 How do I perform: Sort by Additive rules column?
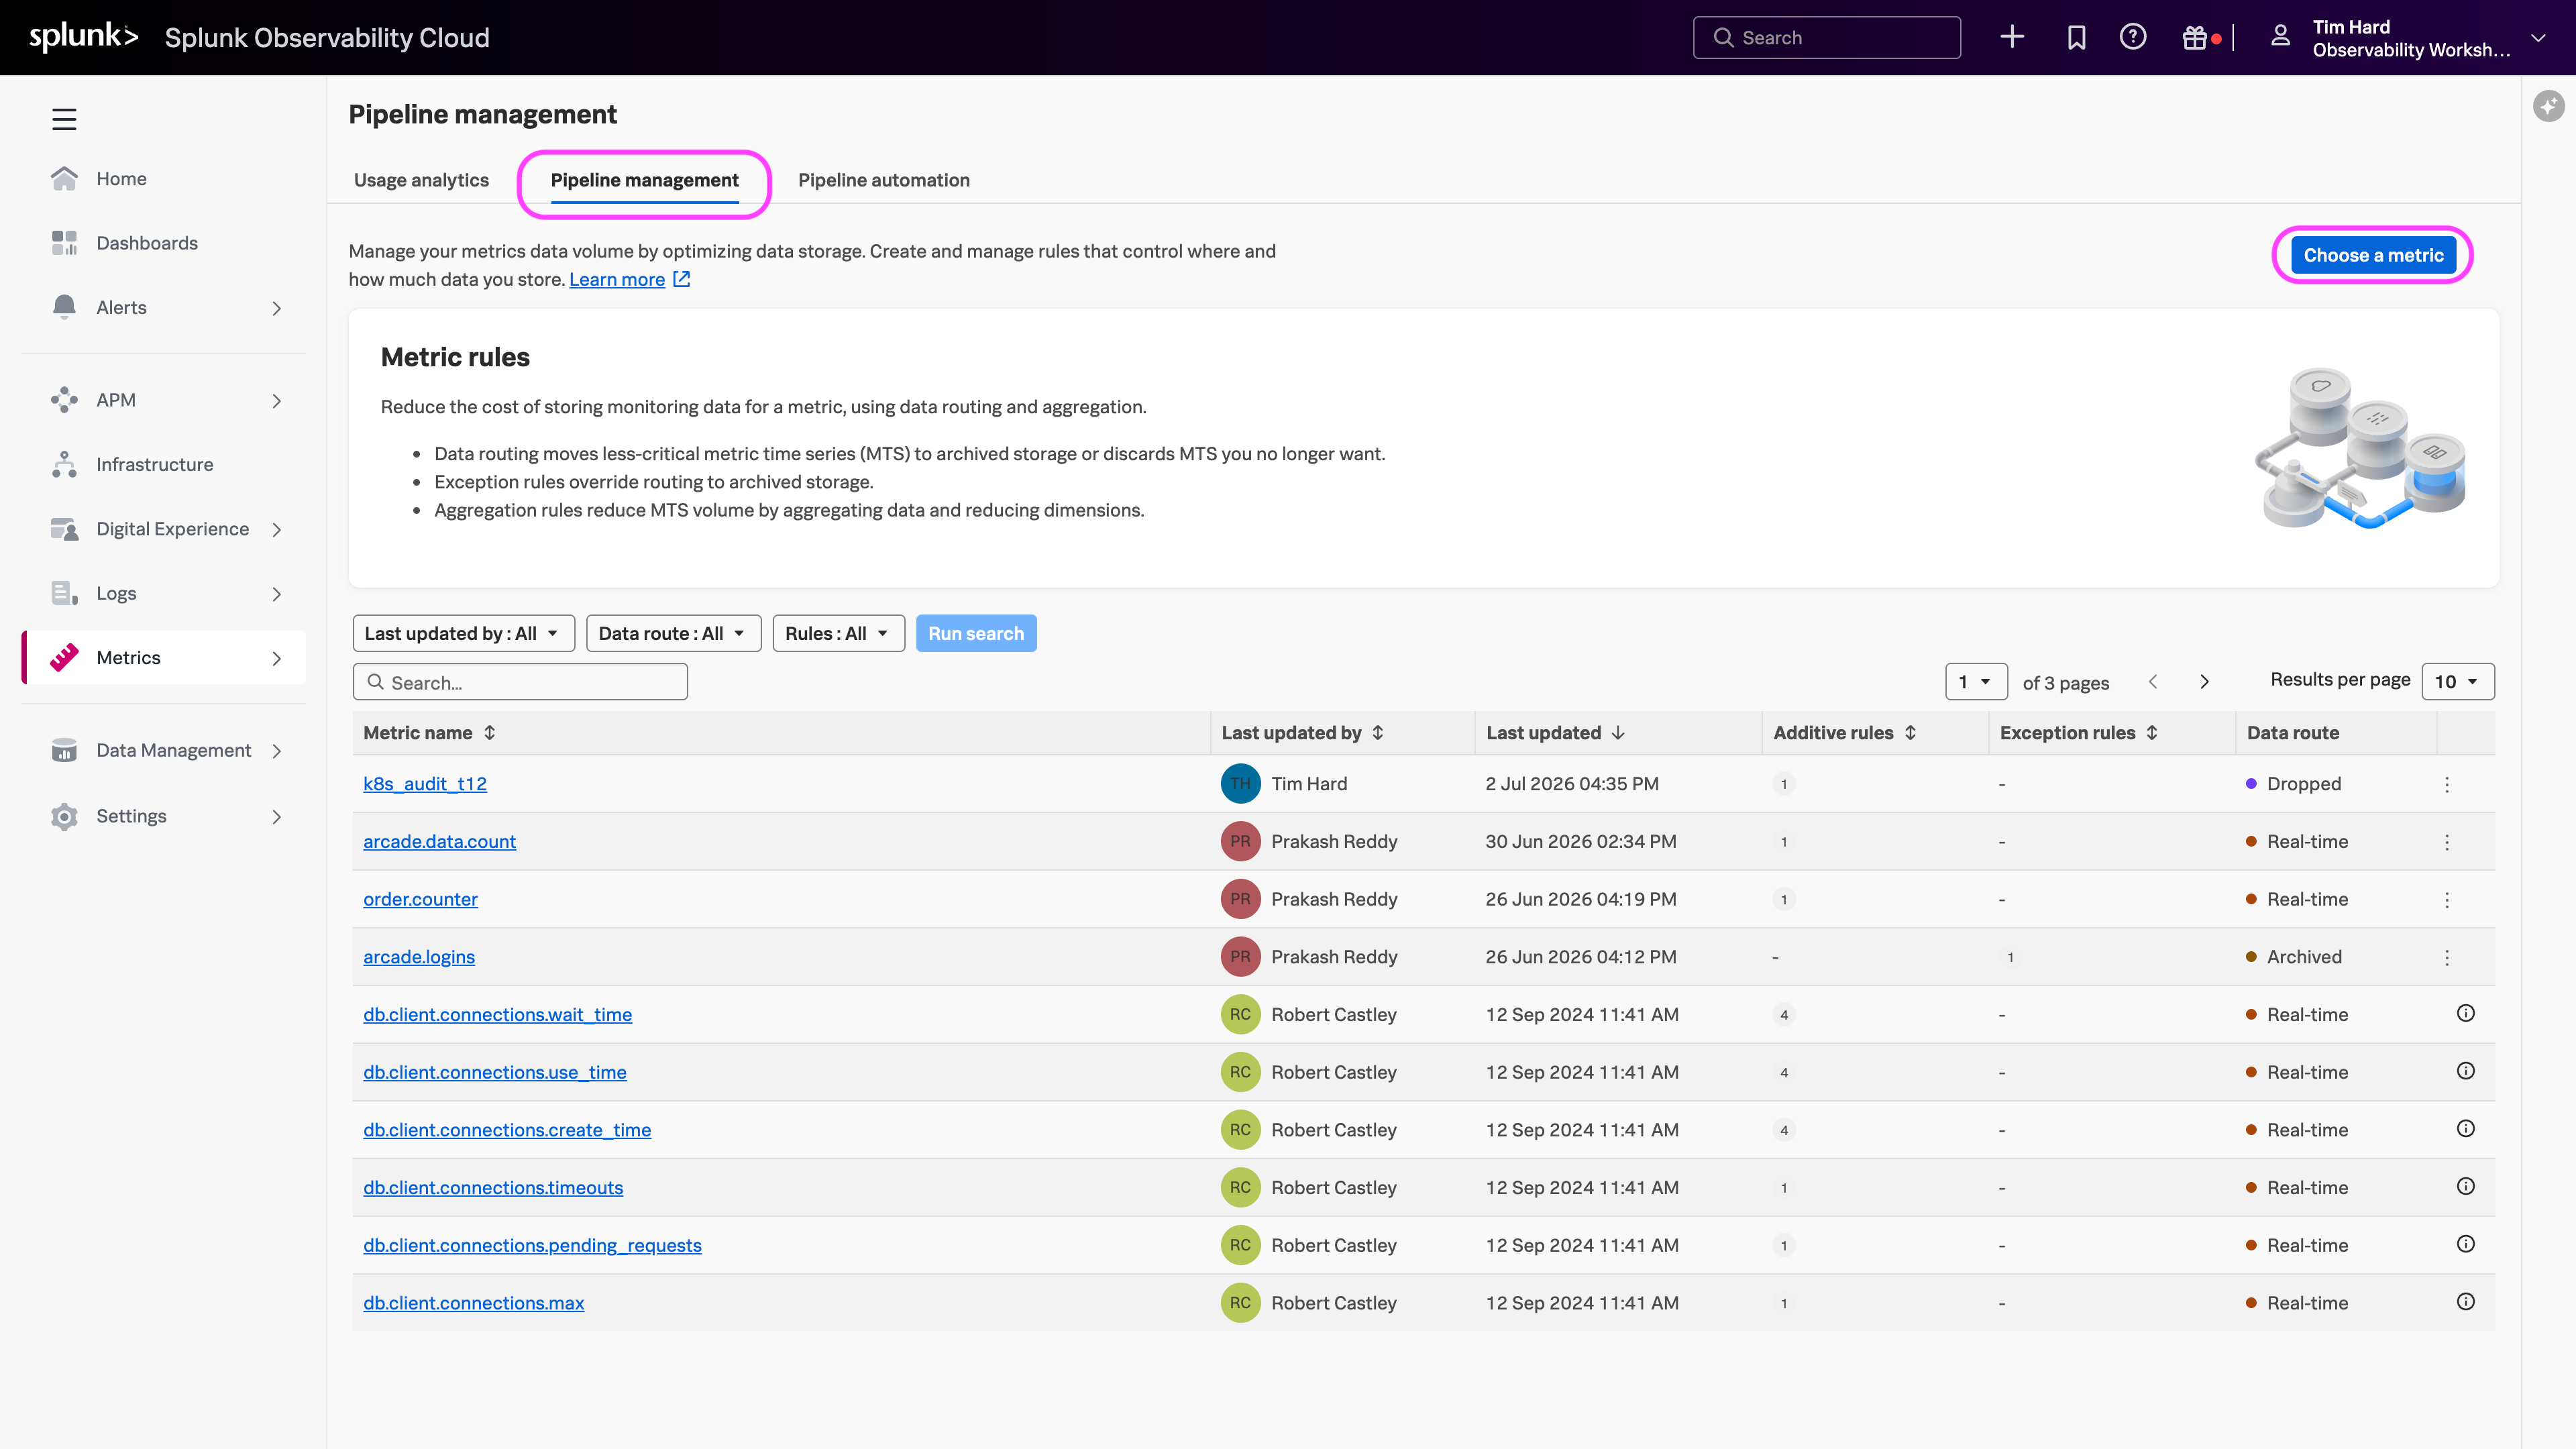coord(1910,733)
